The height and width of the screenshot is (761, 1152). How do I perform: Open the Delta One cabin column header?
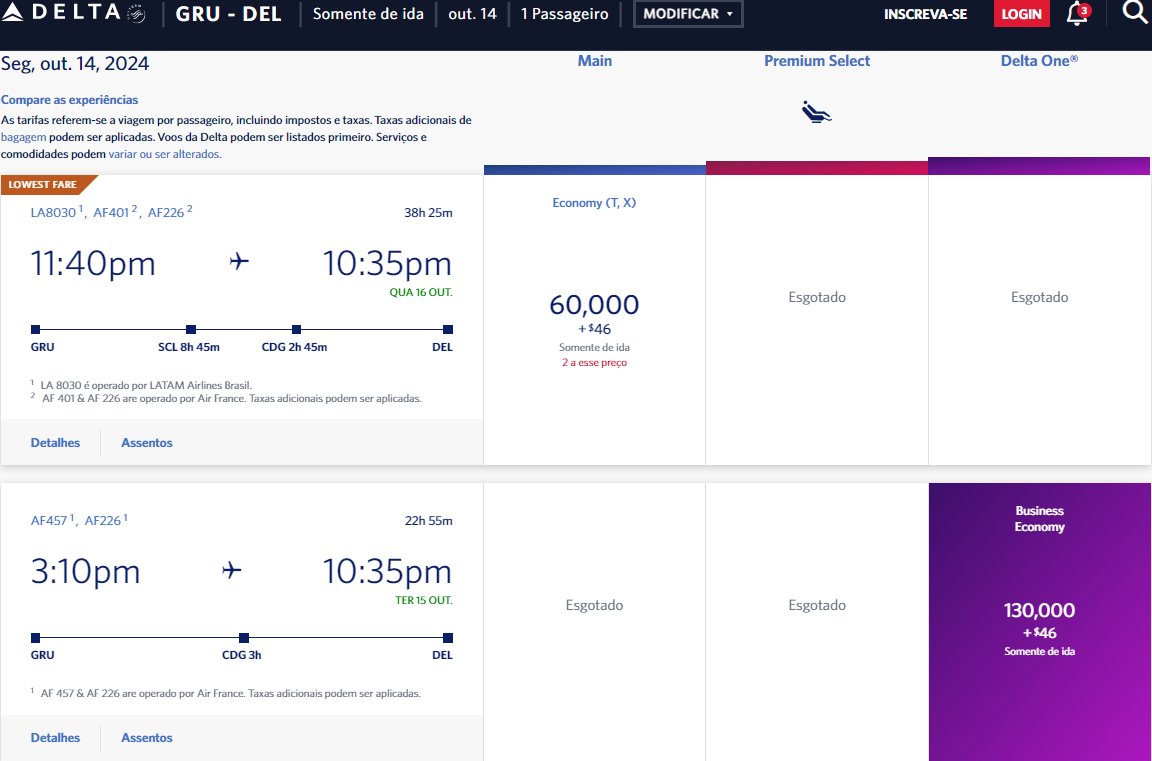coord(1039,61)
